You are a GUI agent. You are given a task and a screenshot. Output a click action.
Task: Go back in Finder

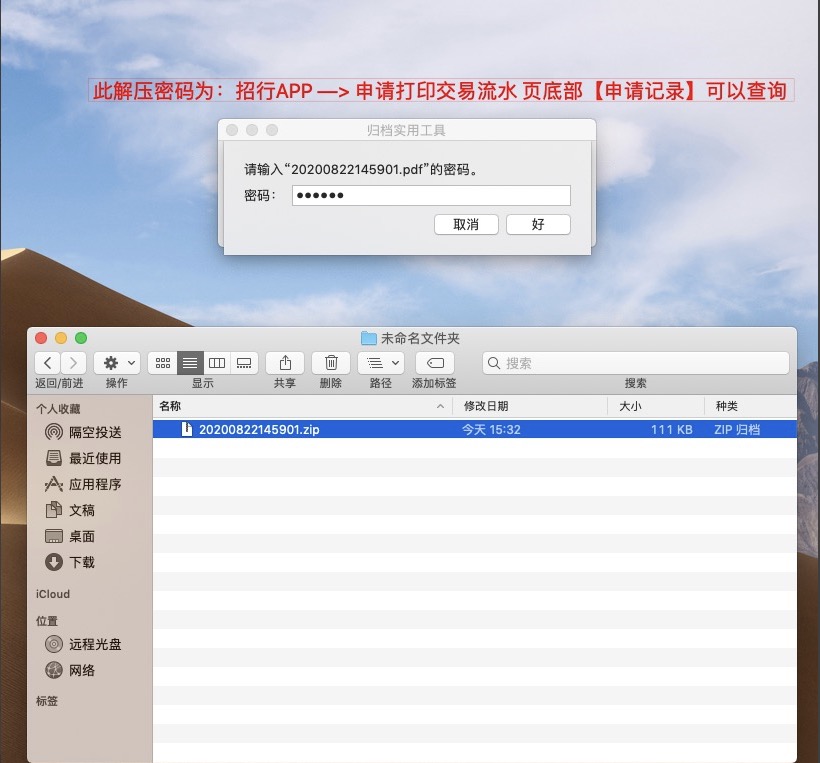(48, 362)
